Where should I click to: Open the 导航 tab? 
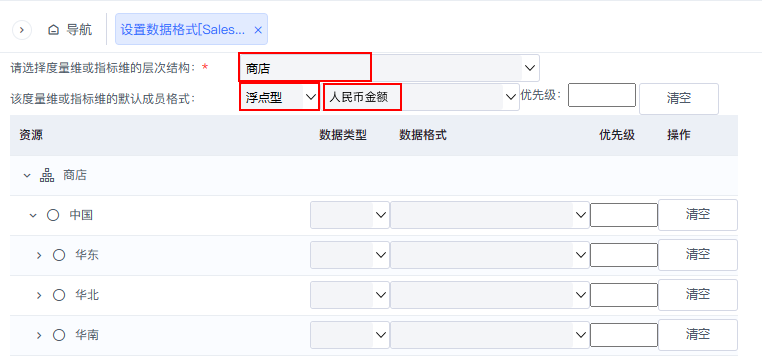[x=70, y=30]
